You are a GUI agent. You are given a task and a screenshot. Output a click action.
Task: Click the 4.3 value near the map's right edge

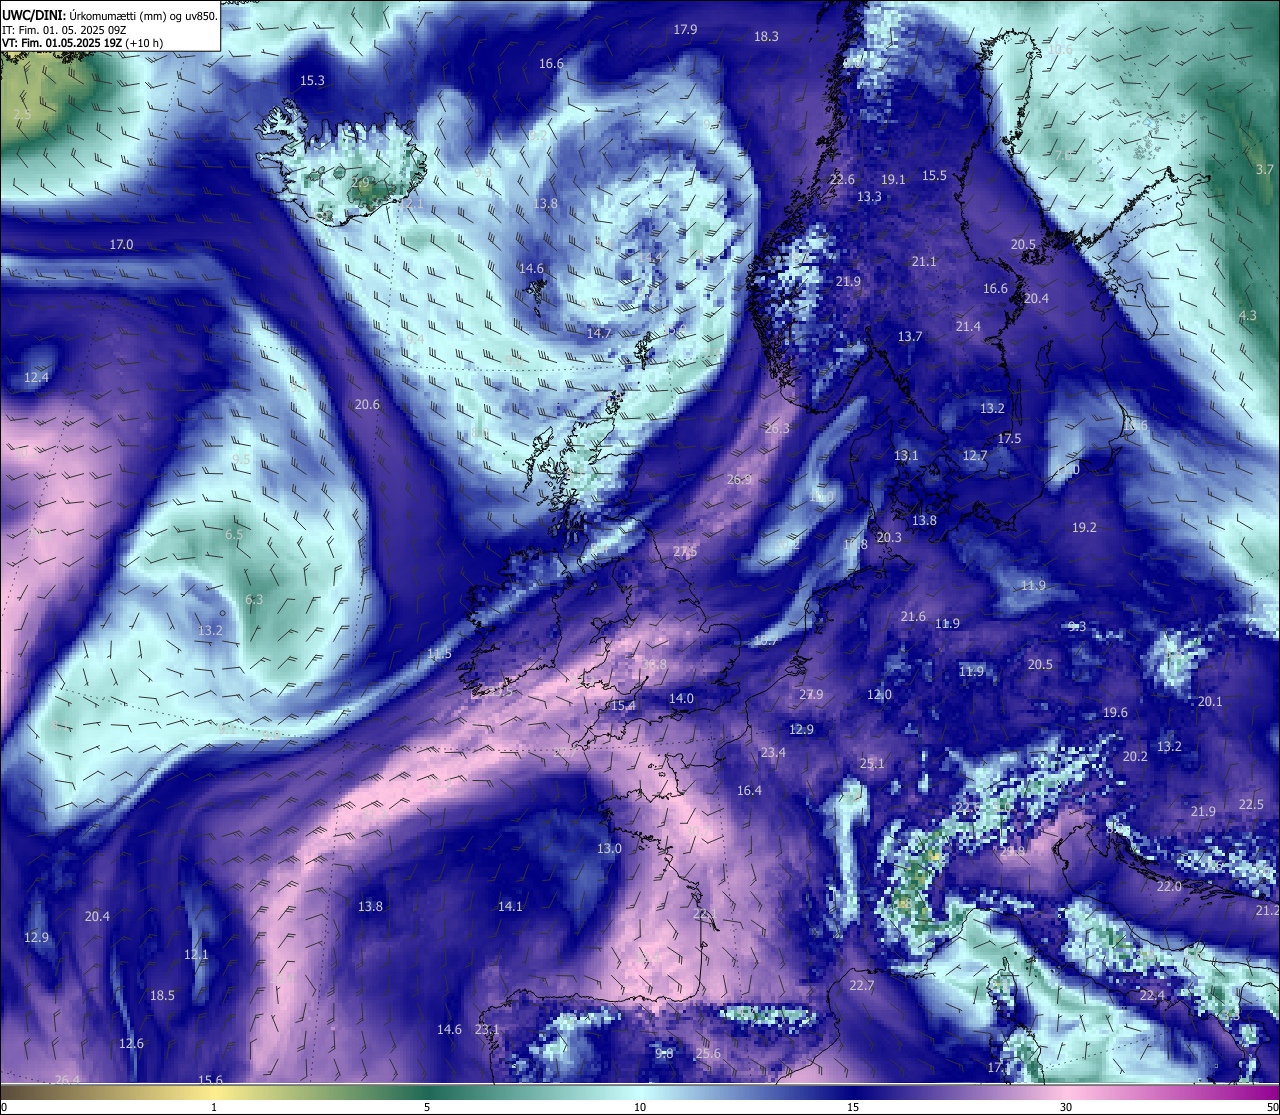point(1247,315)
